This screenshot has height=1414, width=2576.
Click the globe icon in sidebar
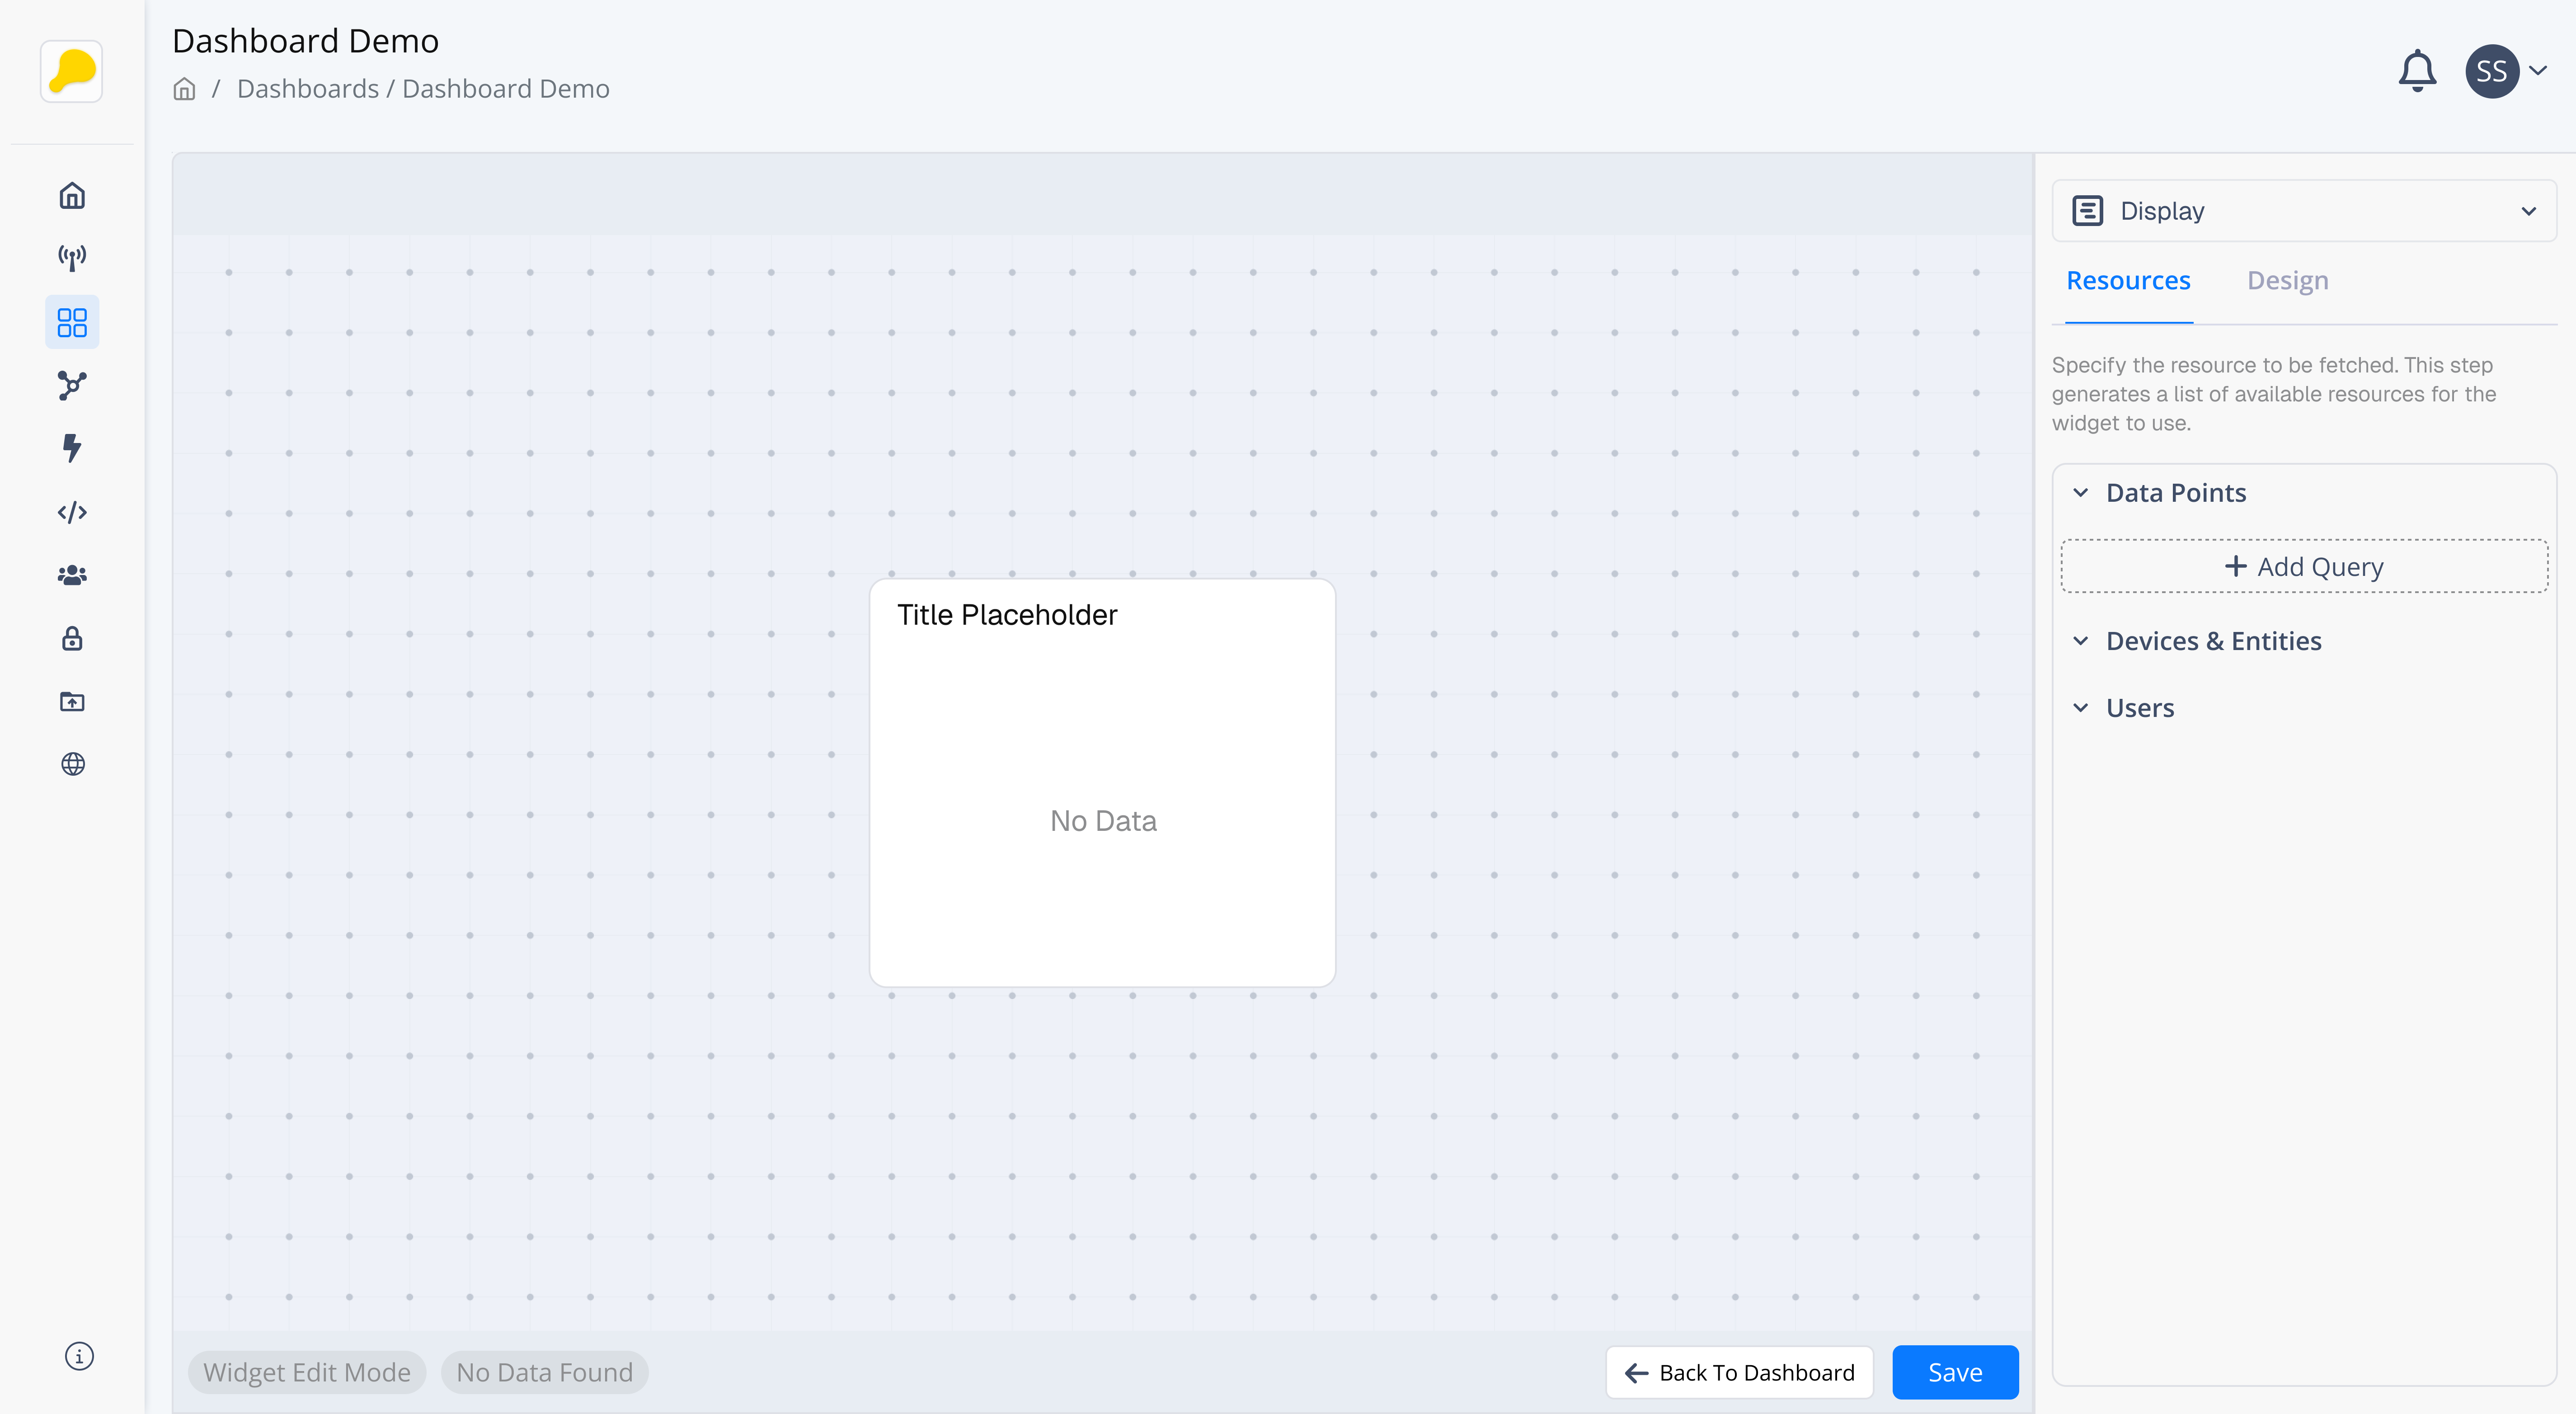pyautogui.click(x=72, y=764)
